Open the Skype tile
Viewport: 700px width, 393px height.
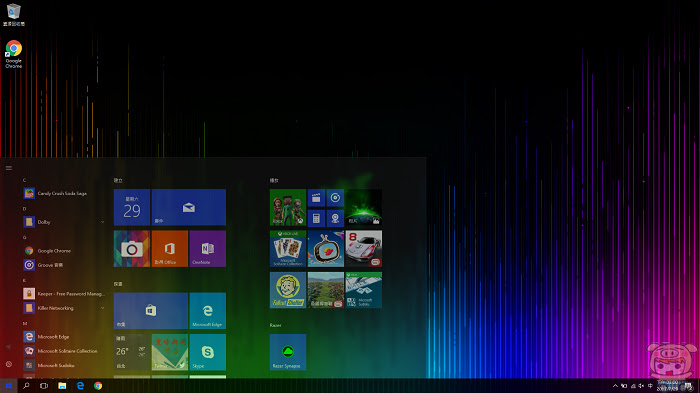coord(208,352)
